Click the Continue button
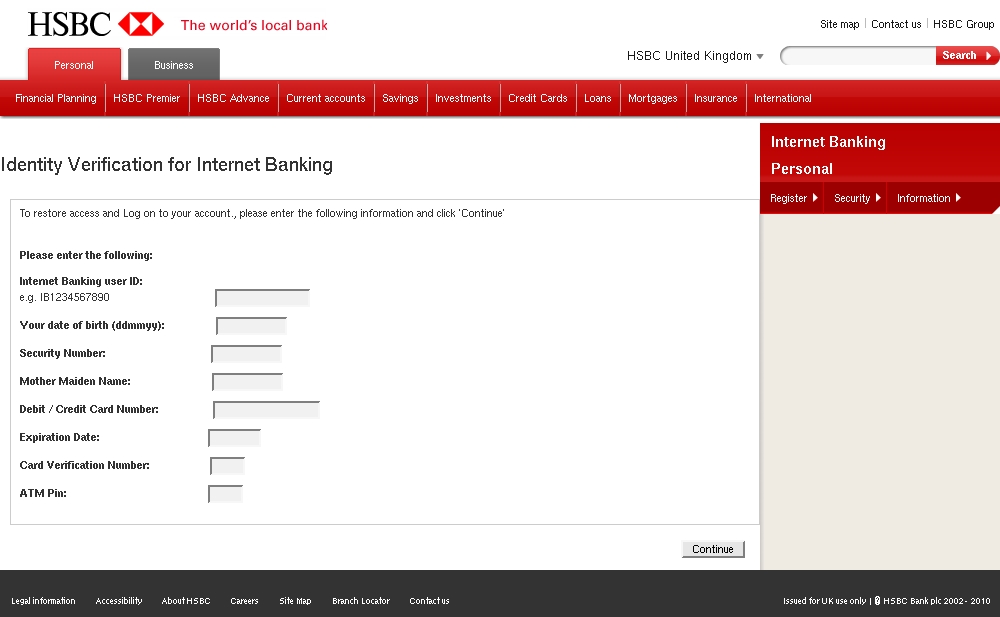The image size is (1000, 617). (x=713, y=549)
